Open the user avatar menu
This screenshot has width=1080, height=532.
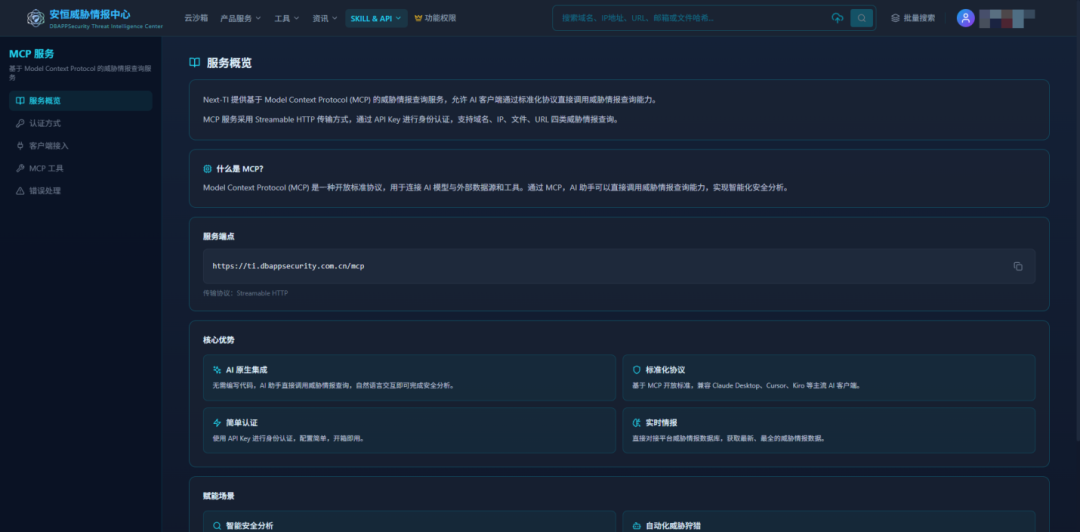point(966,18)
